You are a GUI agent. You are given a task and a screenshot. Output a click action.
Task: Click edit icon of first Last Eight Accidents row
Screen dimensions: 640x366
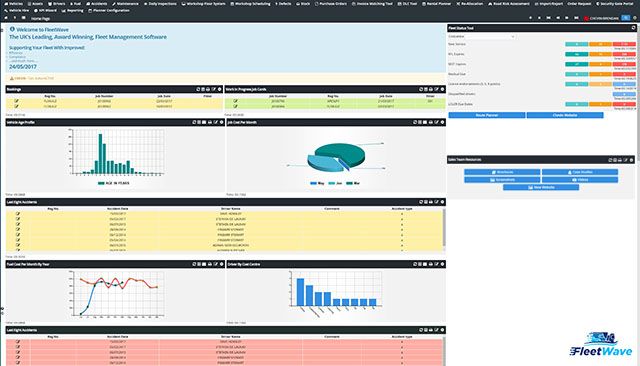click(18, 213)
